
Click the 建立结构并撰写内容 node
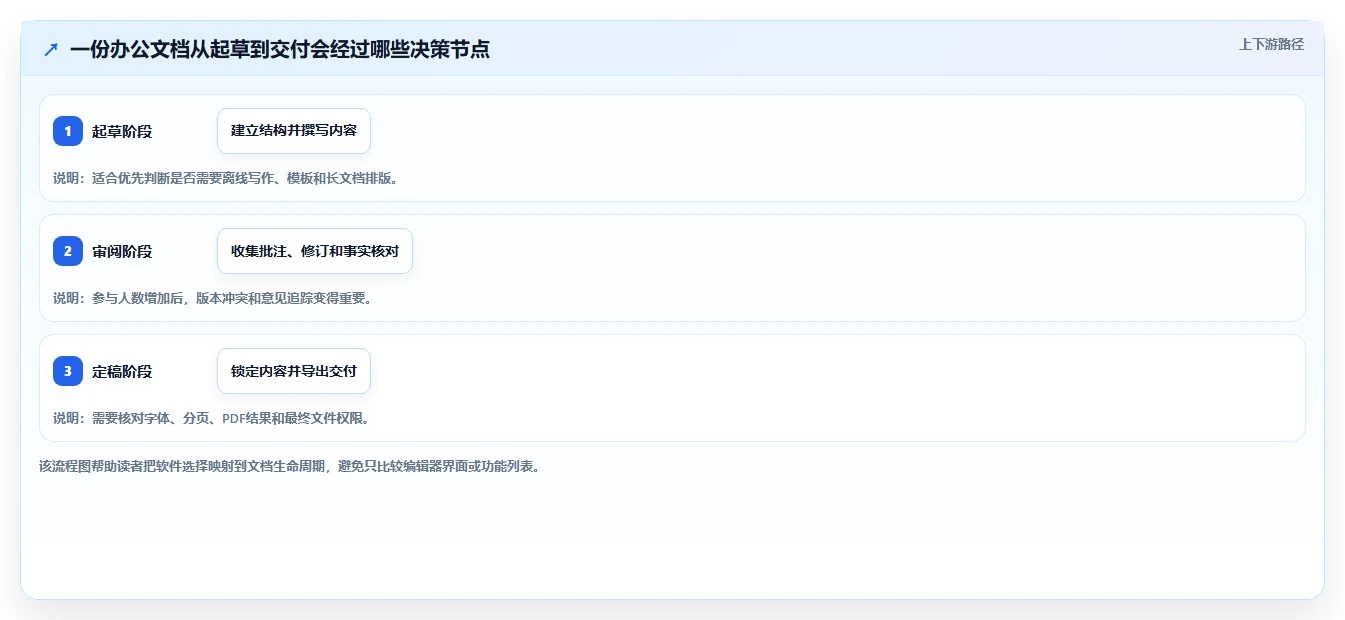click(x=294, y=131)
